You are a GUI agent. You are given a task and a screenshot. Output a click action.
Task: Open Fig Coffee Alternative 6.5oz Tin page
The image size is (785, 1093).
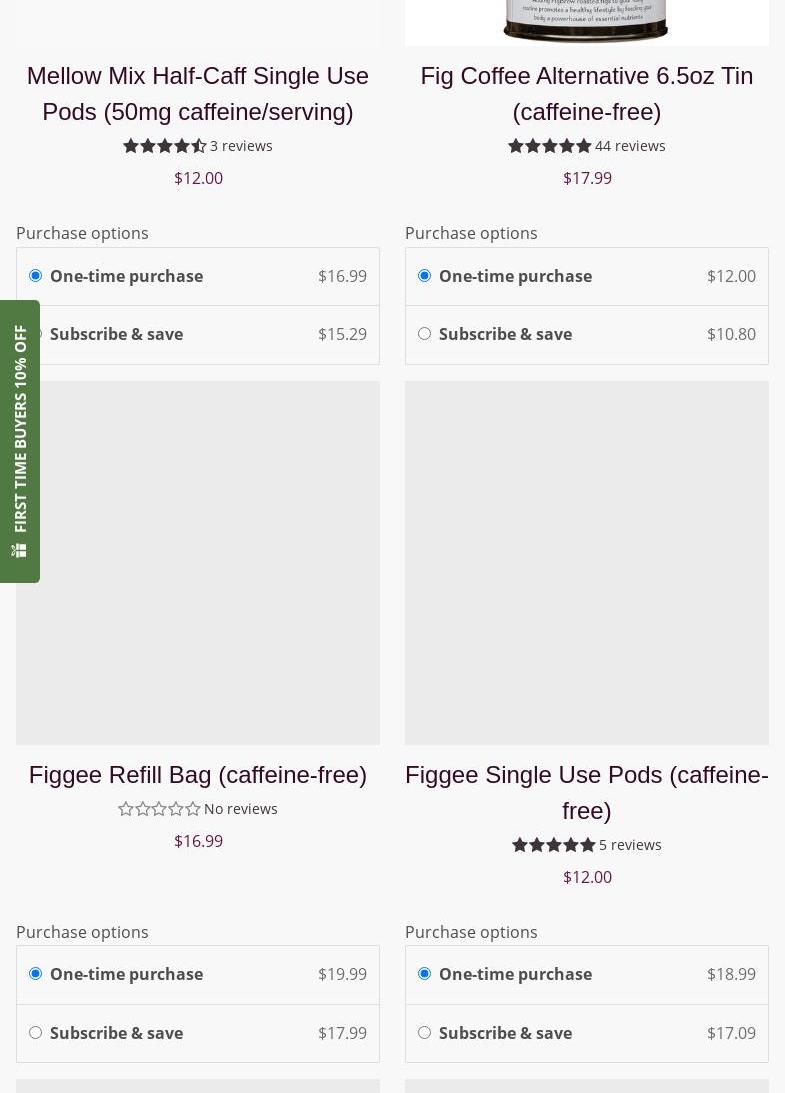(x=587, y=93)
